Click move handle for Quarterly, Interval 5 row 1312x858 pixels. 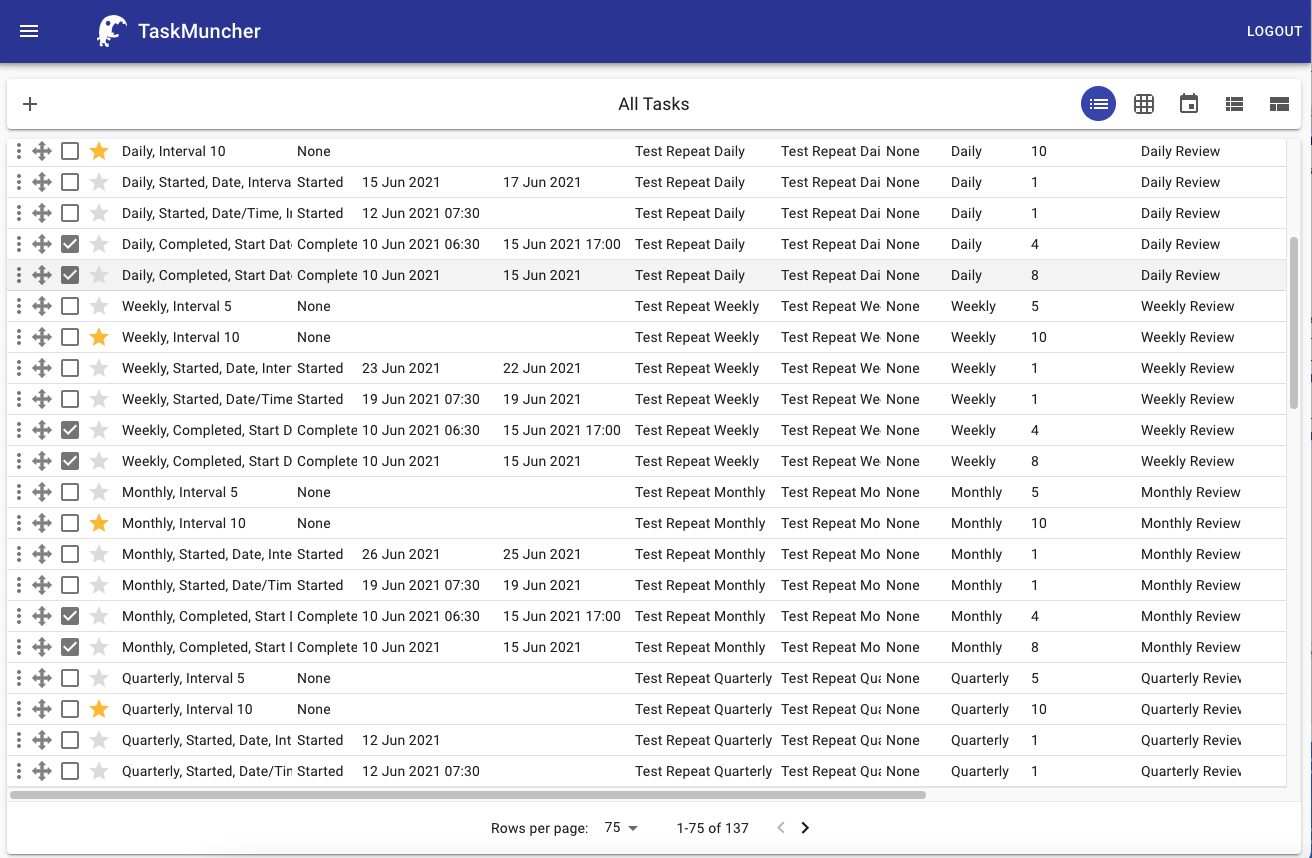pyautogui.click(x=41, y=679)
